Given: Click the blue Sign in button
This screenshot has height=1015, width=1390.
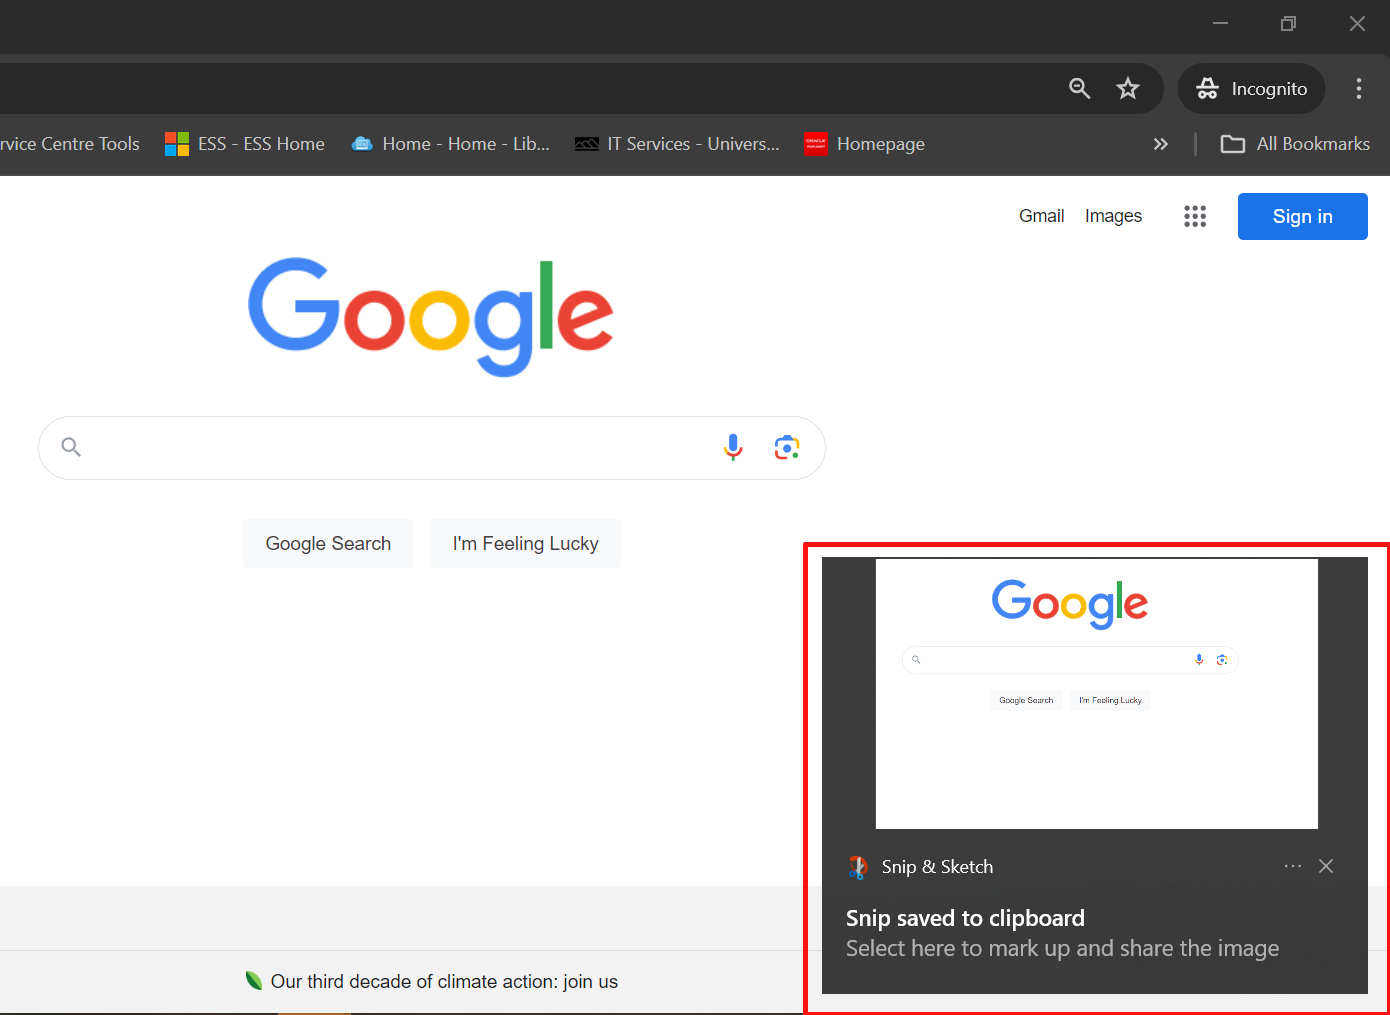Looking at the screenshot, I should [1302, 216].
